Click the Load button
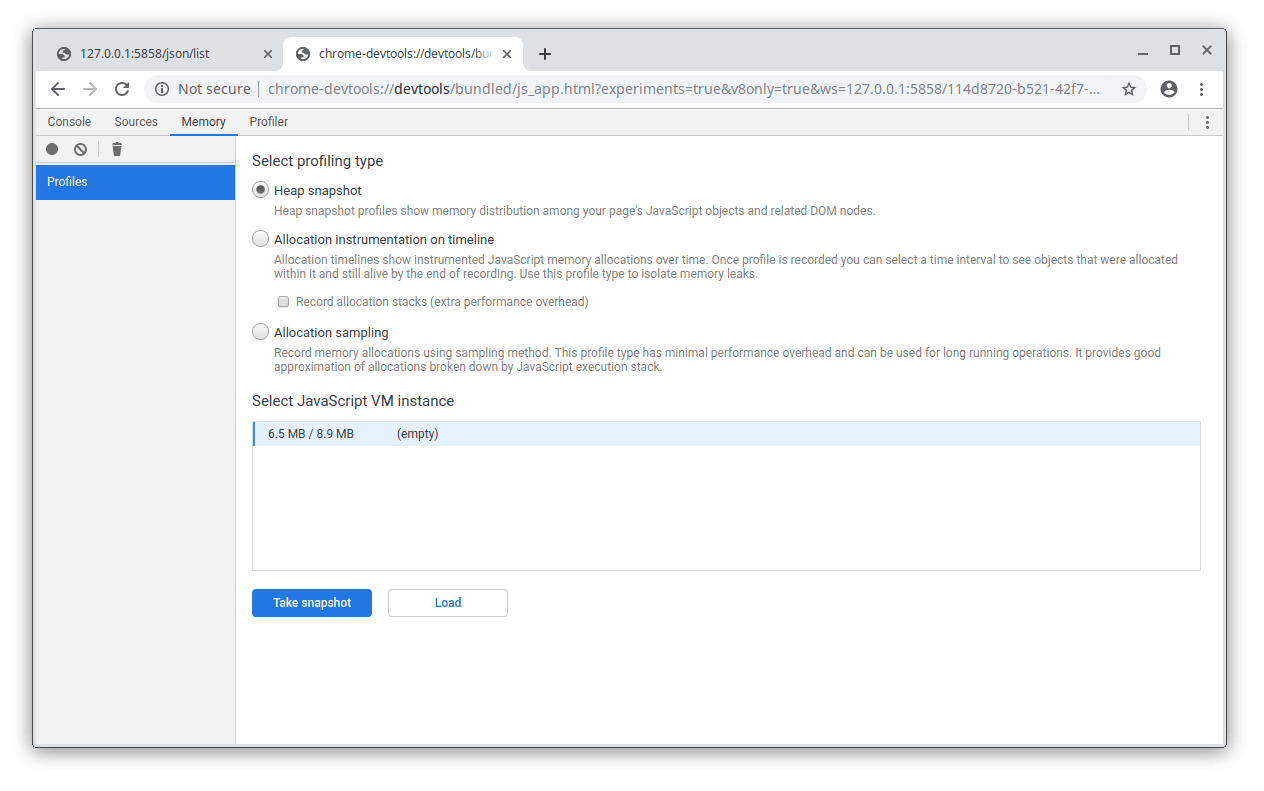This screenshot has width=1264, height=791. coord(447,603)
